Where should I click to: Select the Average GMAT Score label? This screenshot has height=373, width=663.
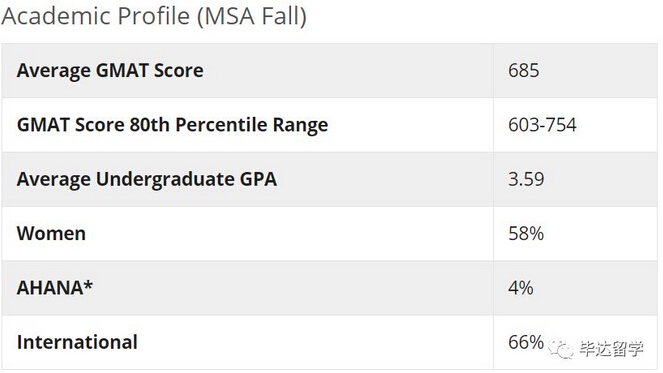pos(110,70)
